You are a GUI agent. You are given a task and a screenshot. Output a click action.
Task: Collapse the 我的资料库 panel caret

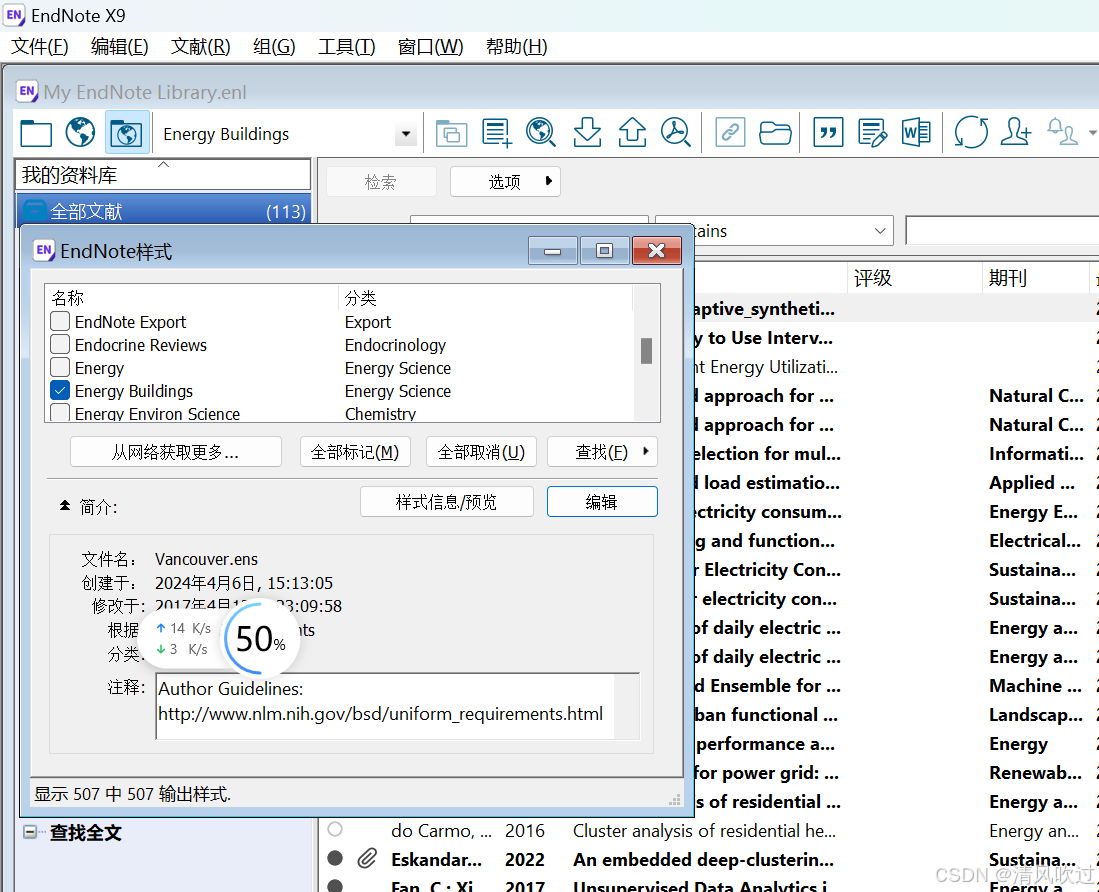163,165
